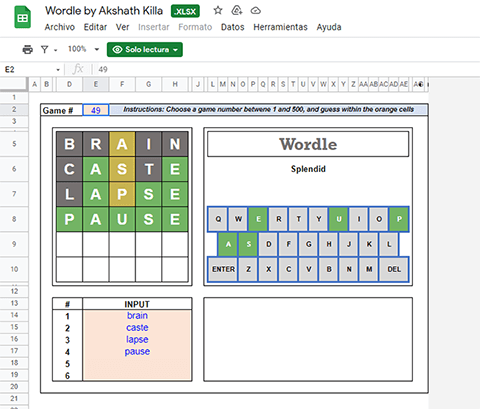Select column header E

(x=96, y=84)
